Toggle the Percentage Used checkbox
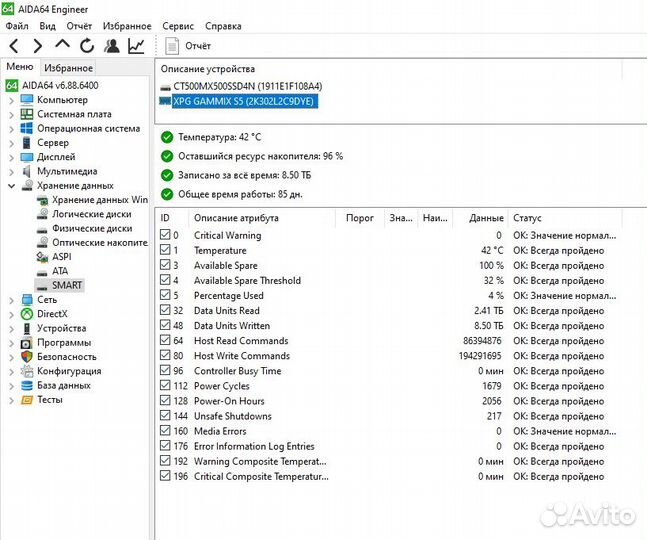647x540 pixels. pyautogui.click(x=165, y=295)
